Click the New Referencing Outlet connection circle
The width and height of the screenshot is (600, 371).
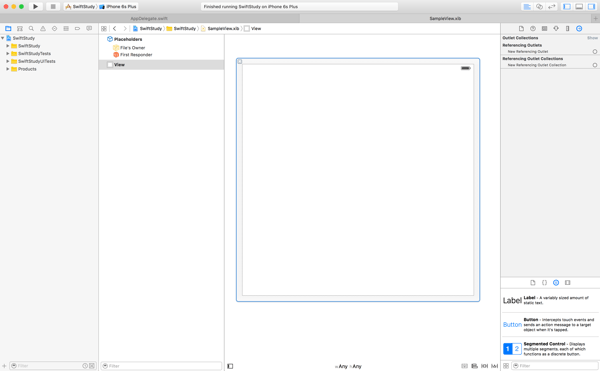coord(595,52)
